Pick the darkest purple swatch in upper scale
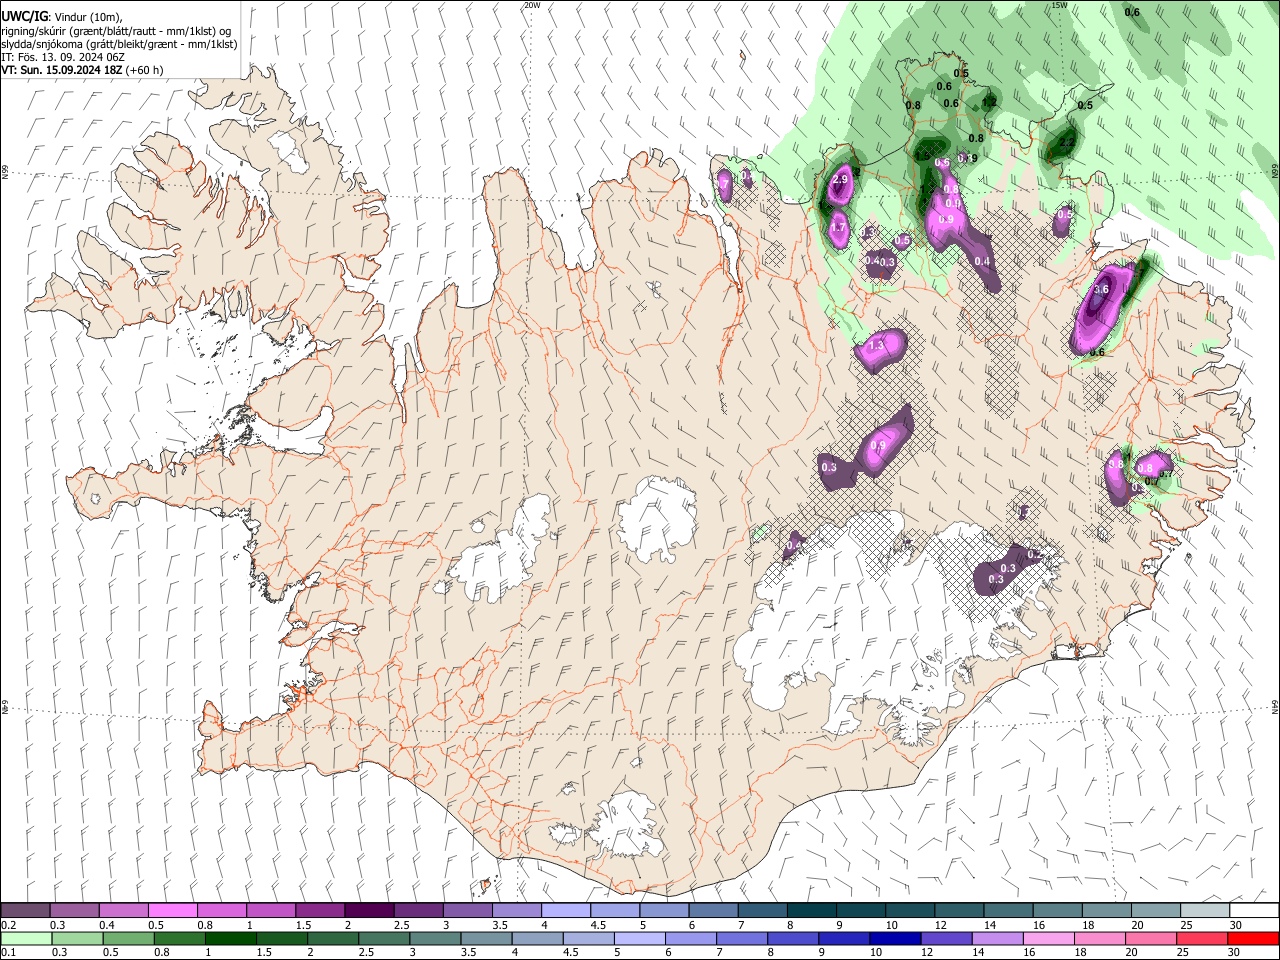This screenshot has height=960, width=1280. 368,910
